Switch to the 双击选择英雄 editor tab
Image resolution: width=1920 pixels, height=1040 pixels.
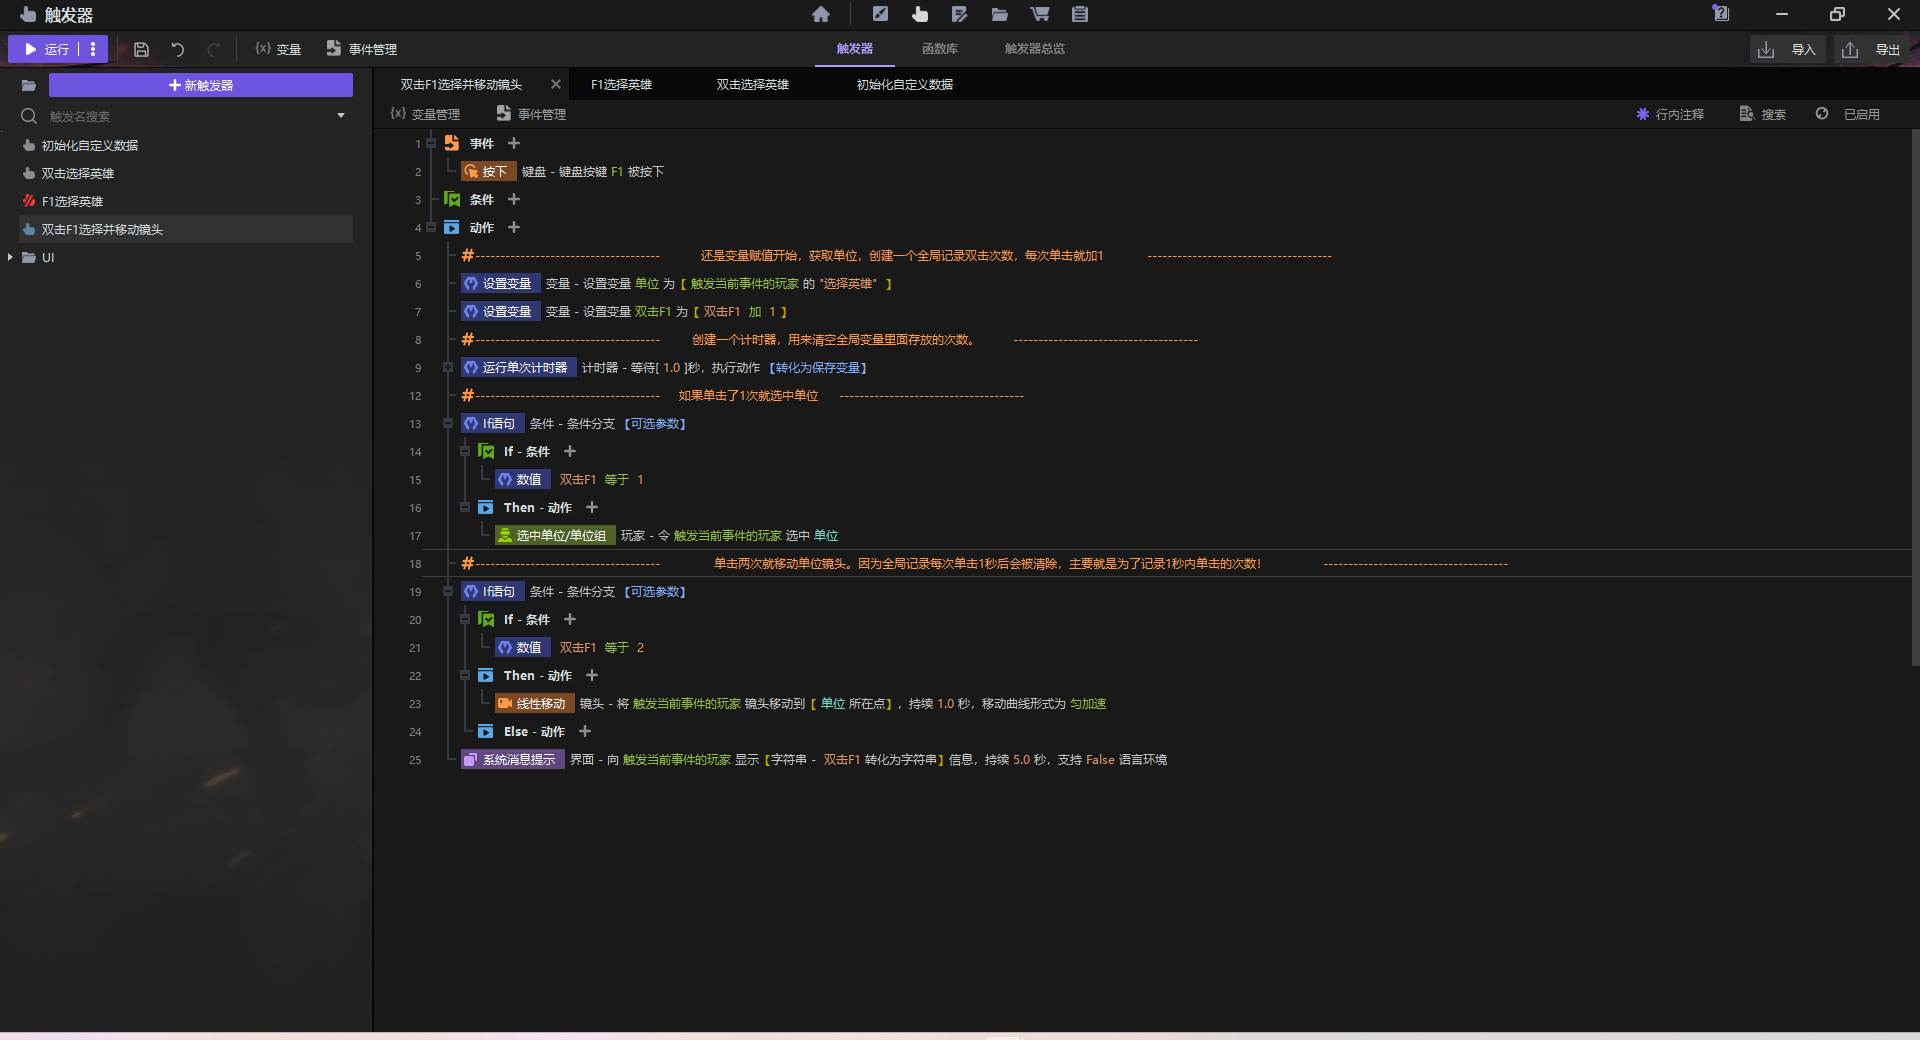pos(753,85)
